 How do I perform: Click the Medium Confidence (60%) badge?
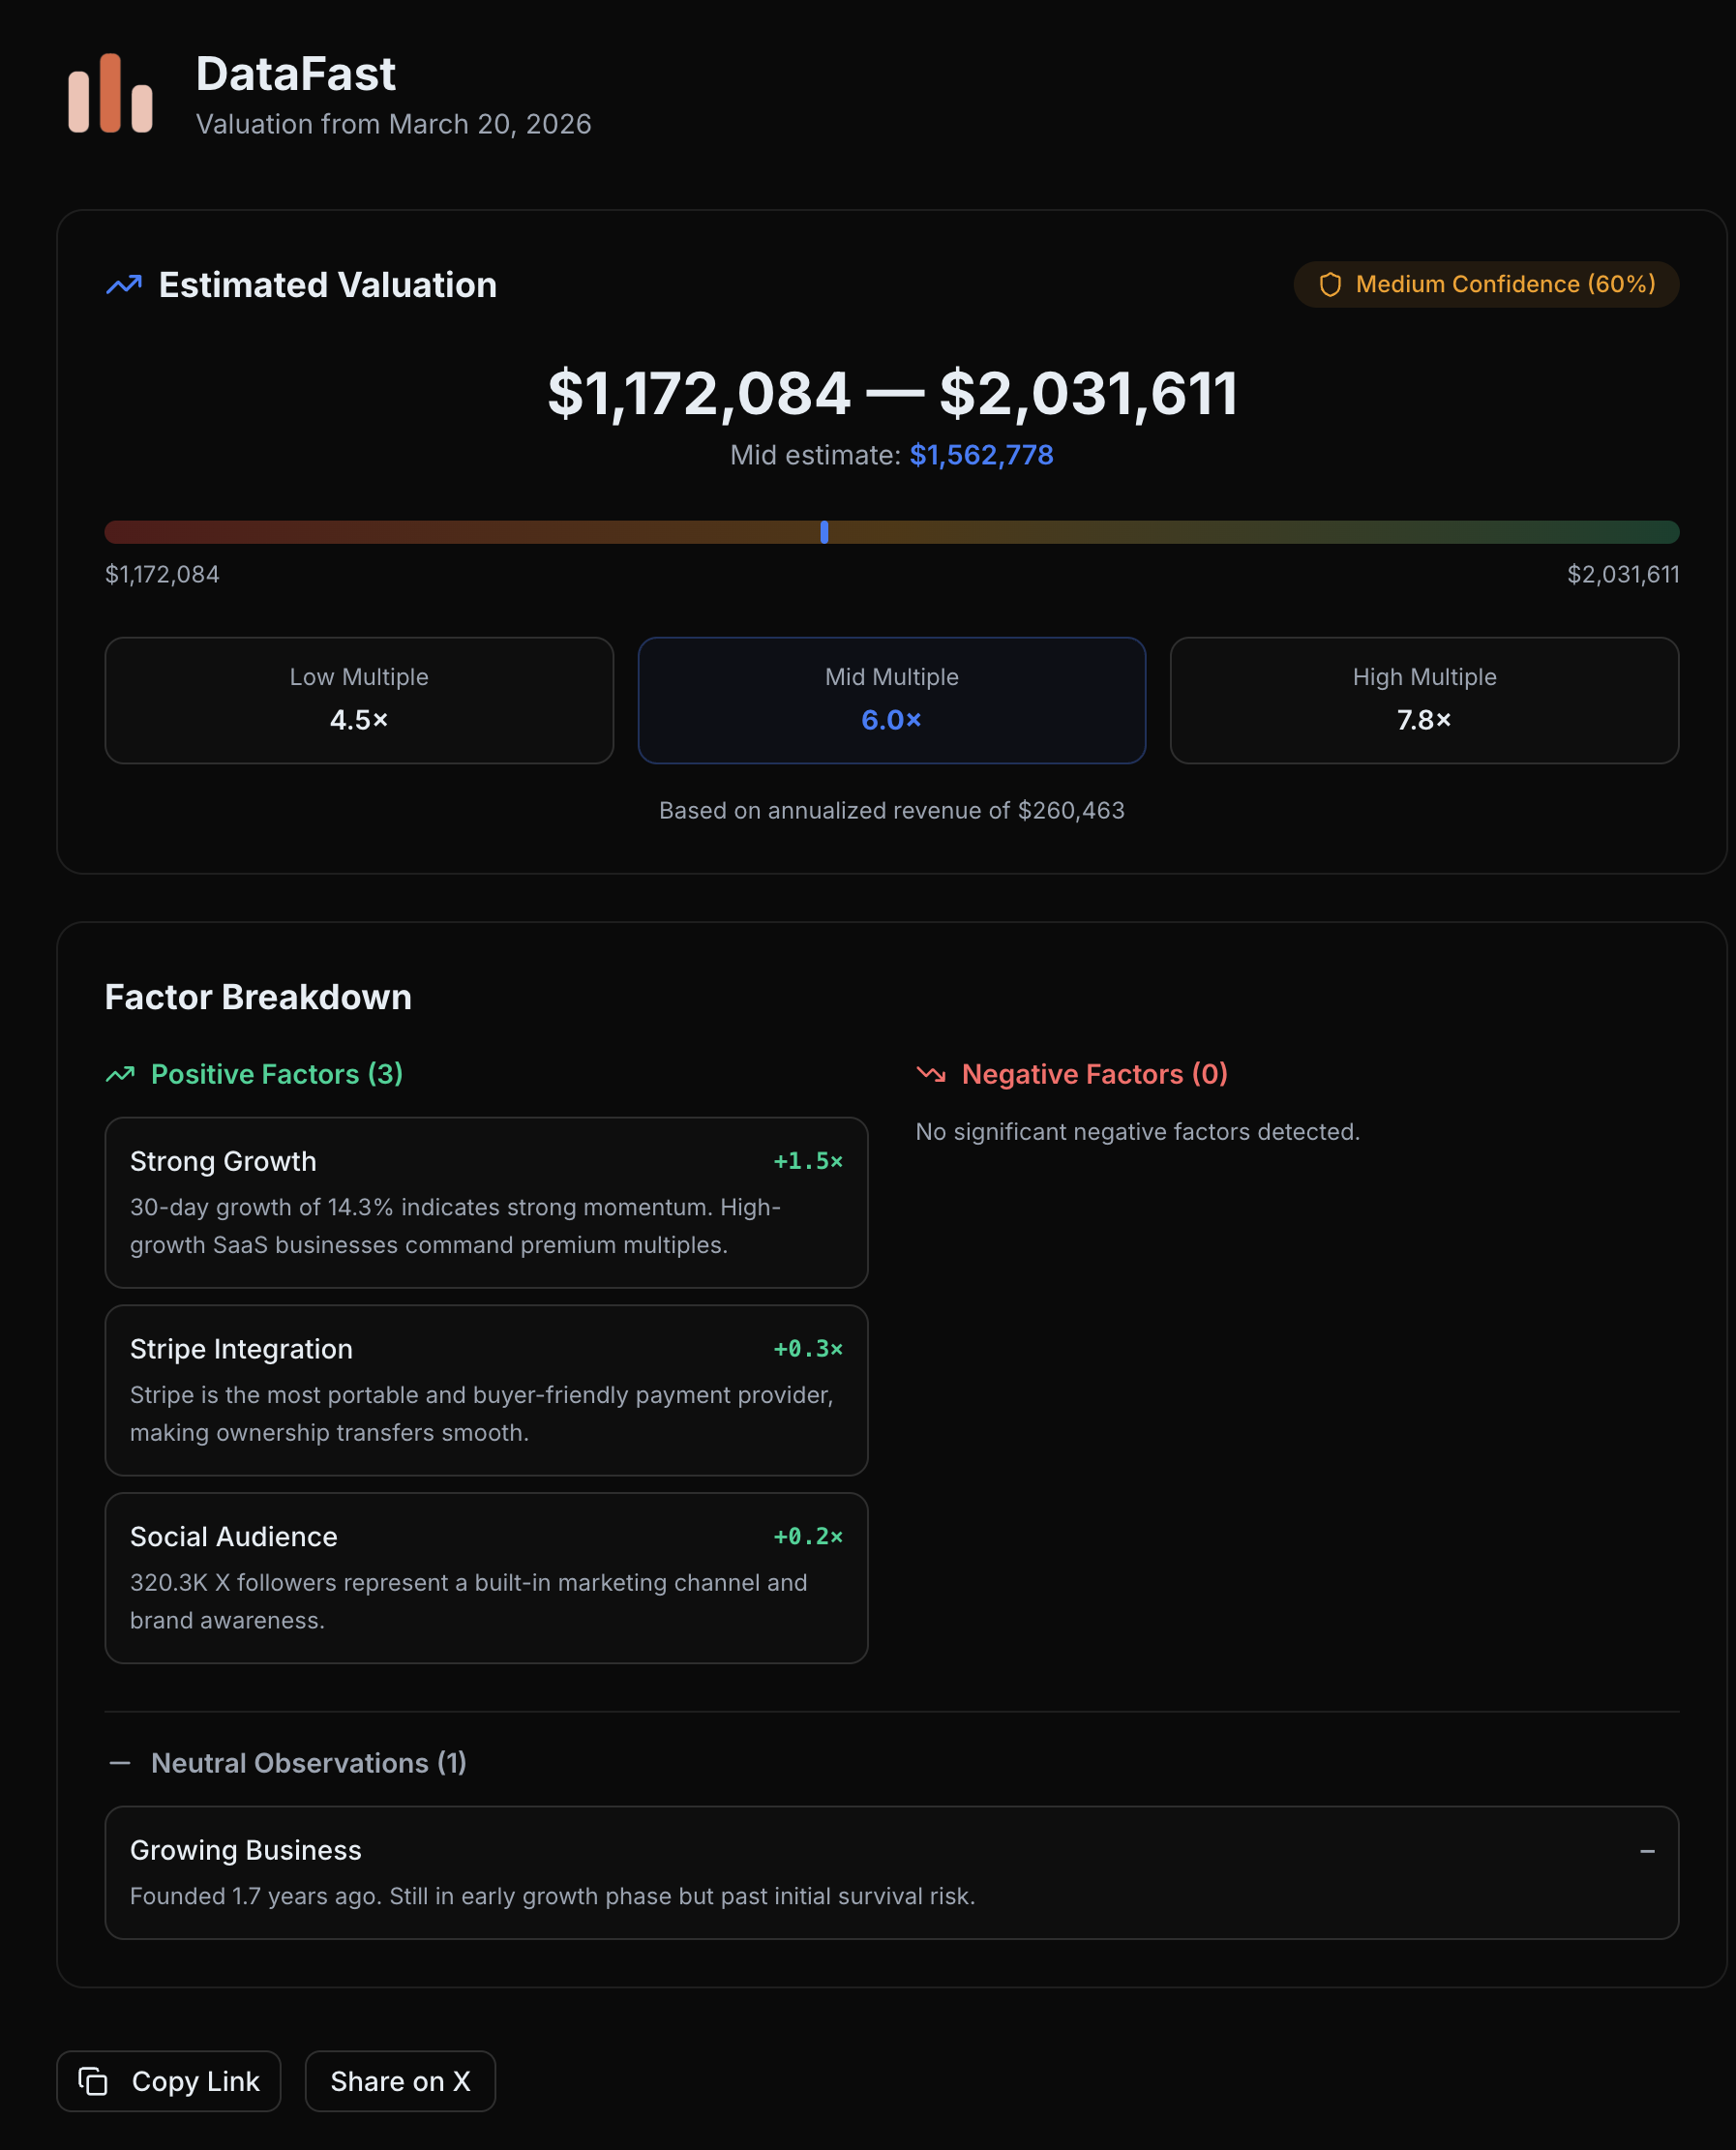(1485, 285)
